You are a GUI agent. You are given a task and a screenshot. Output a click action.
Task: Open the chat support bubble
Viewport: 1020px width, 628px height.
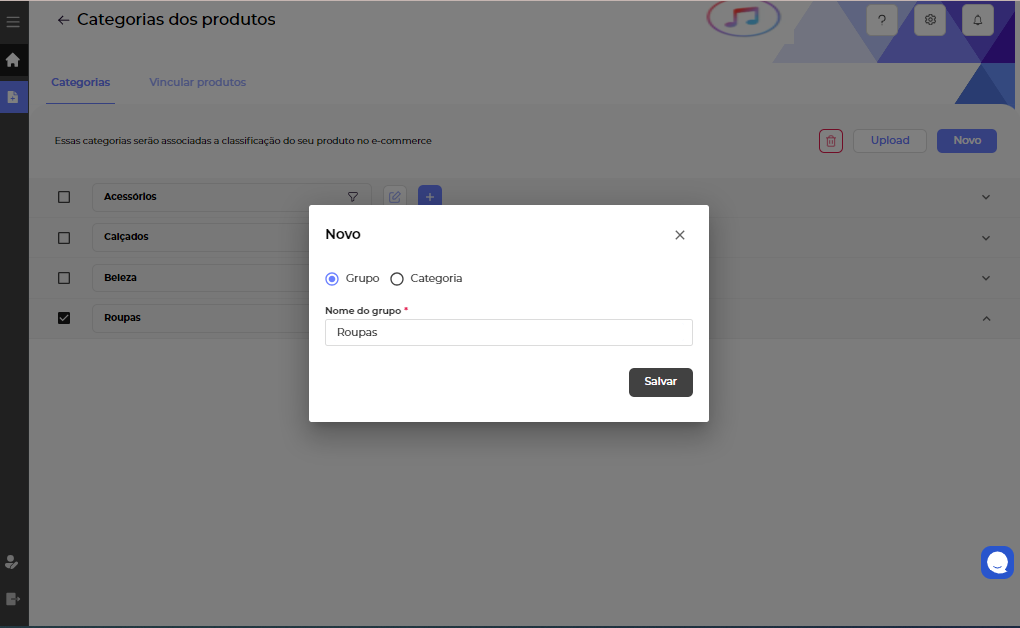pos(997,563)
